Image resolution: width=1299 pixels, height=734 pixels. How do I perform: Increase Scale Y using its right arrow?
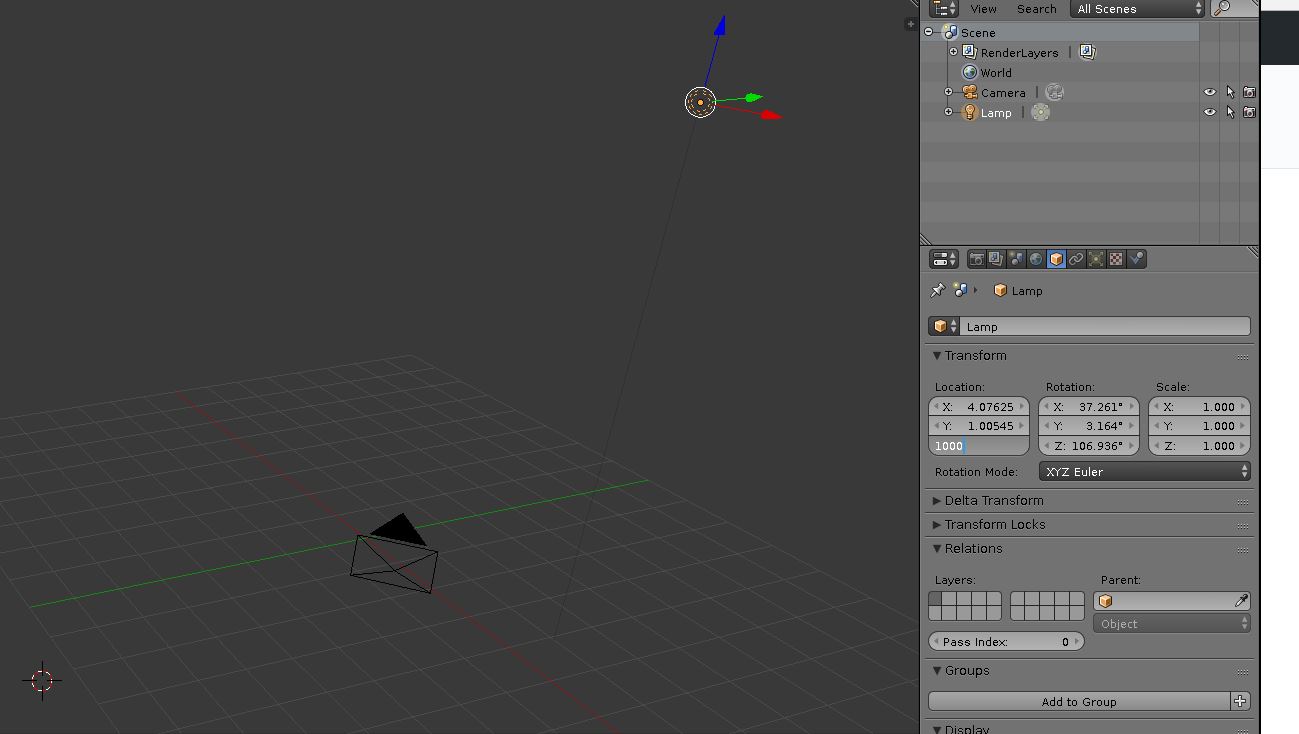[1243, 426]
